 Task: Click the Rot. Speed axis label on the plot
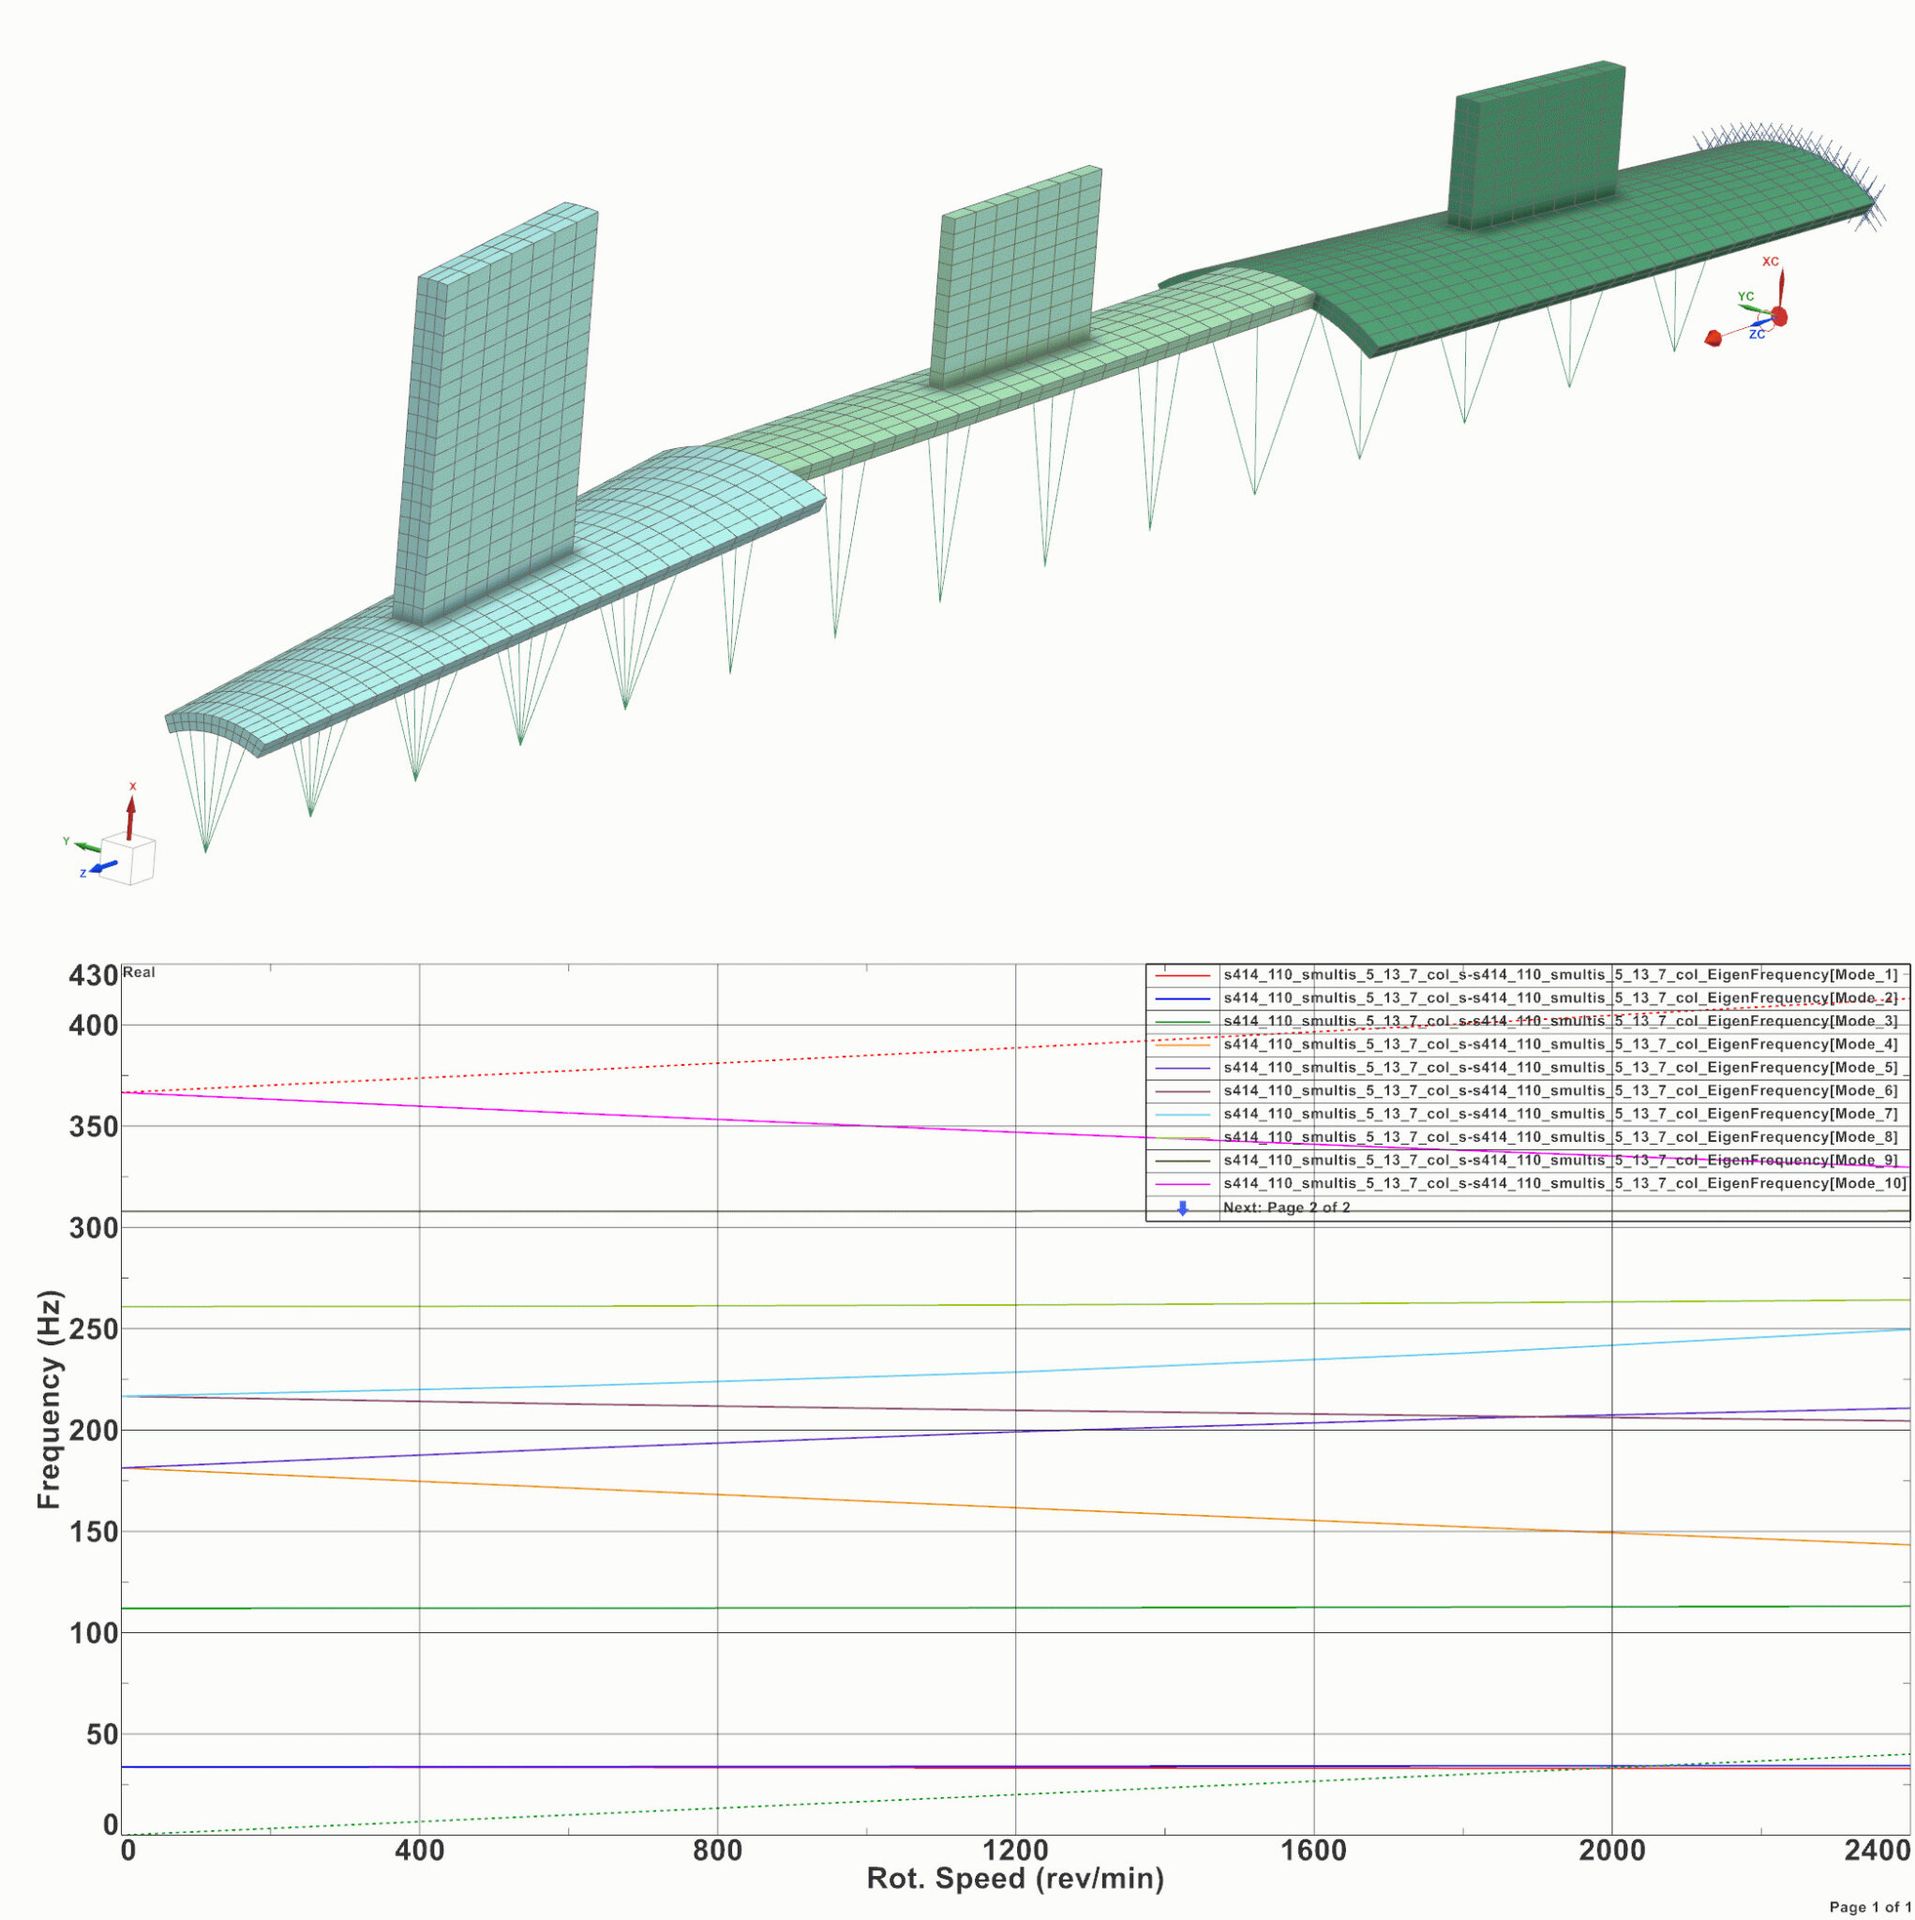pyautogui.click(x=1016, y=1878)
